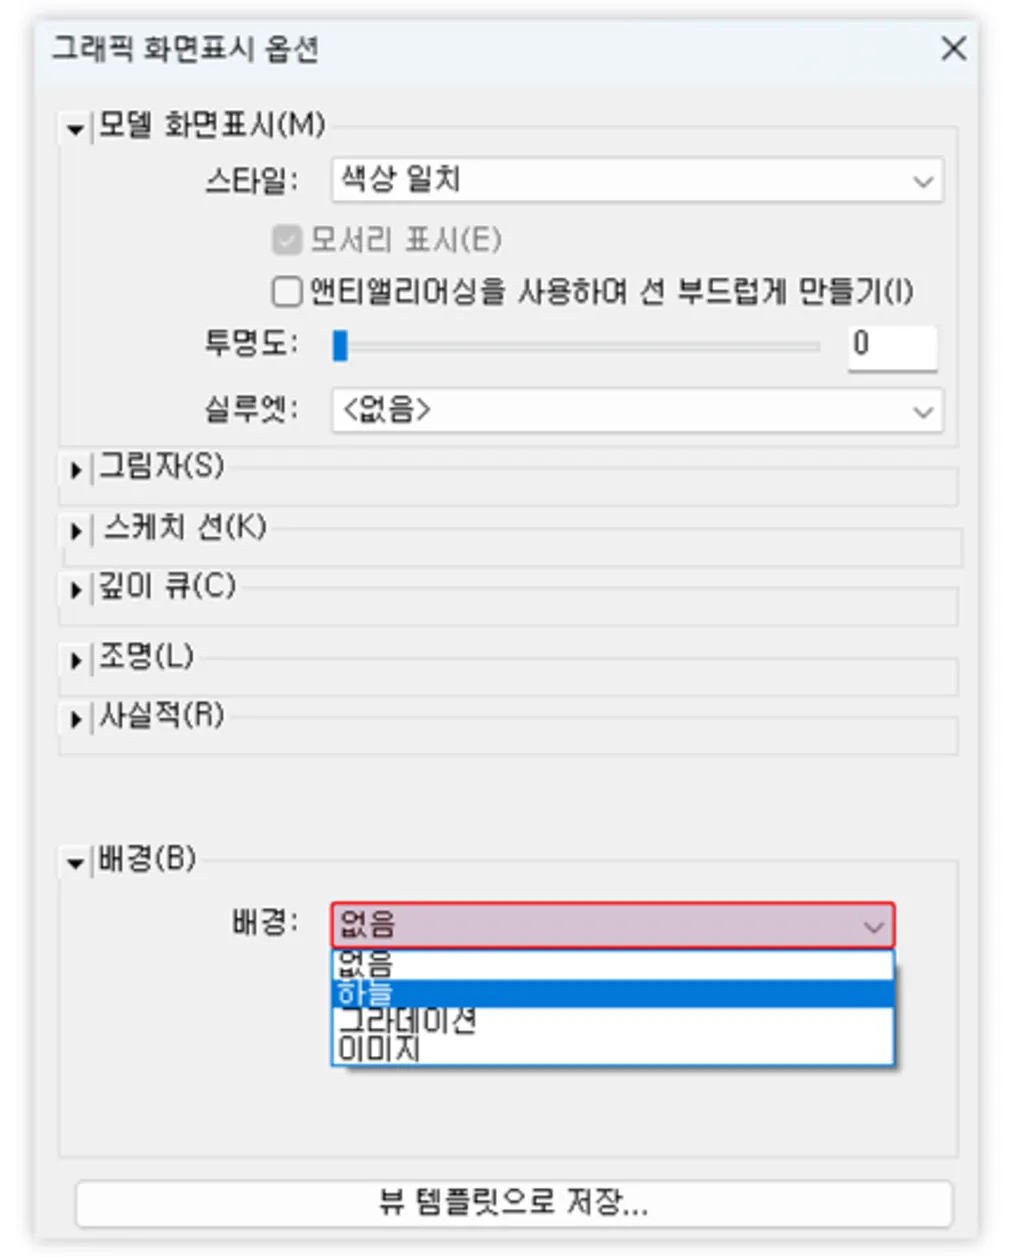
Task: Open the 스타일 dropdown showing 색상 일치
Action: (x=636, y=181)
